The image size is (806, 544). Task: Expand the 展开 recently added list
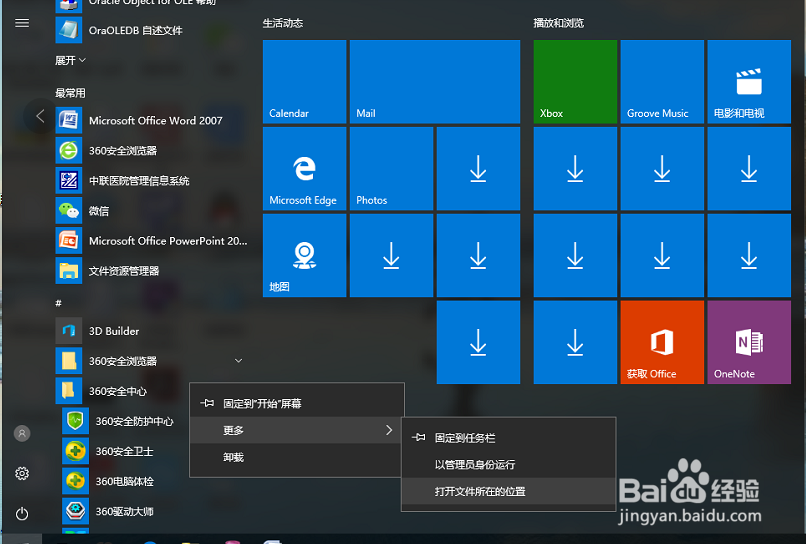(x=70, y=61)
